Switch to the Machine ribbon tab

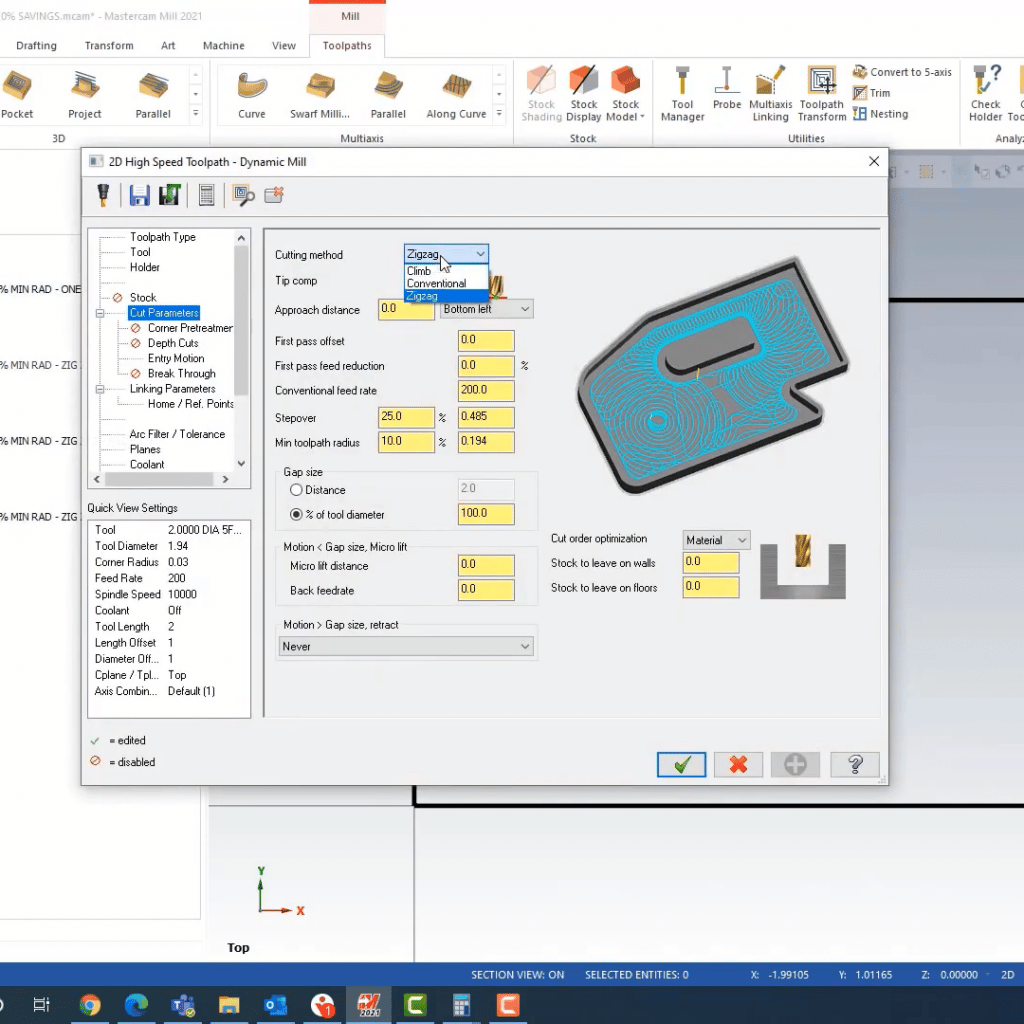tap(223, 45)
